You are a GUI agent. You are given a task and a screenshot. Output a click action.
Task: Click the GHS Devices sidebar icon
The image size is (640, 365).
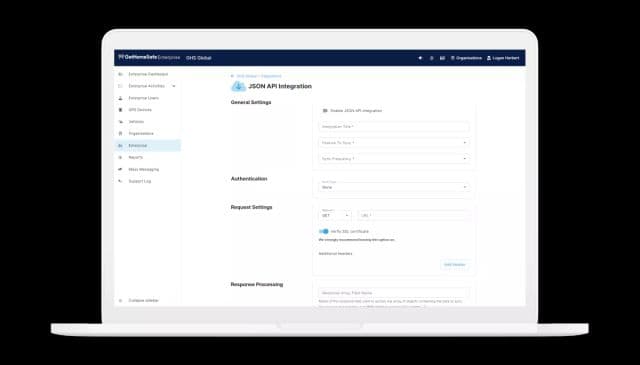120,110
